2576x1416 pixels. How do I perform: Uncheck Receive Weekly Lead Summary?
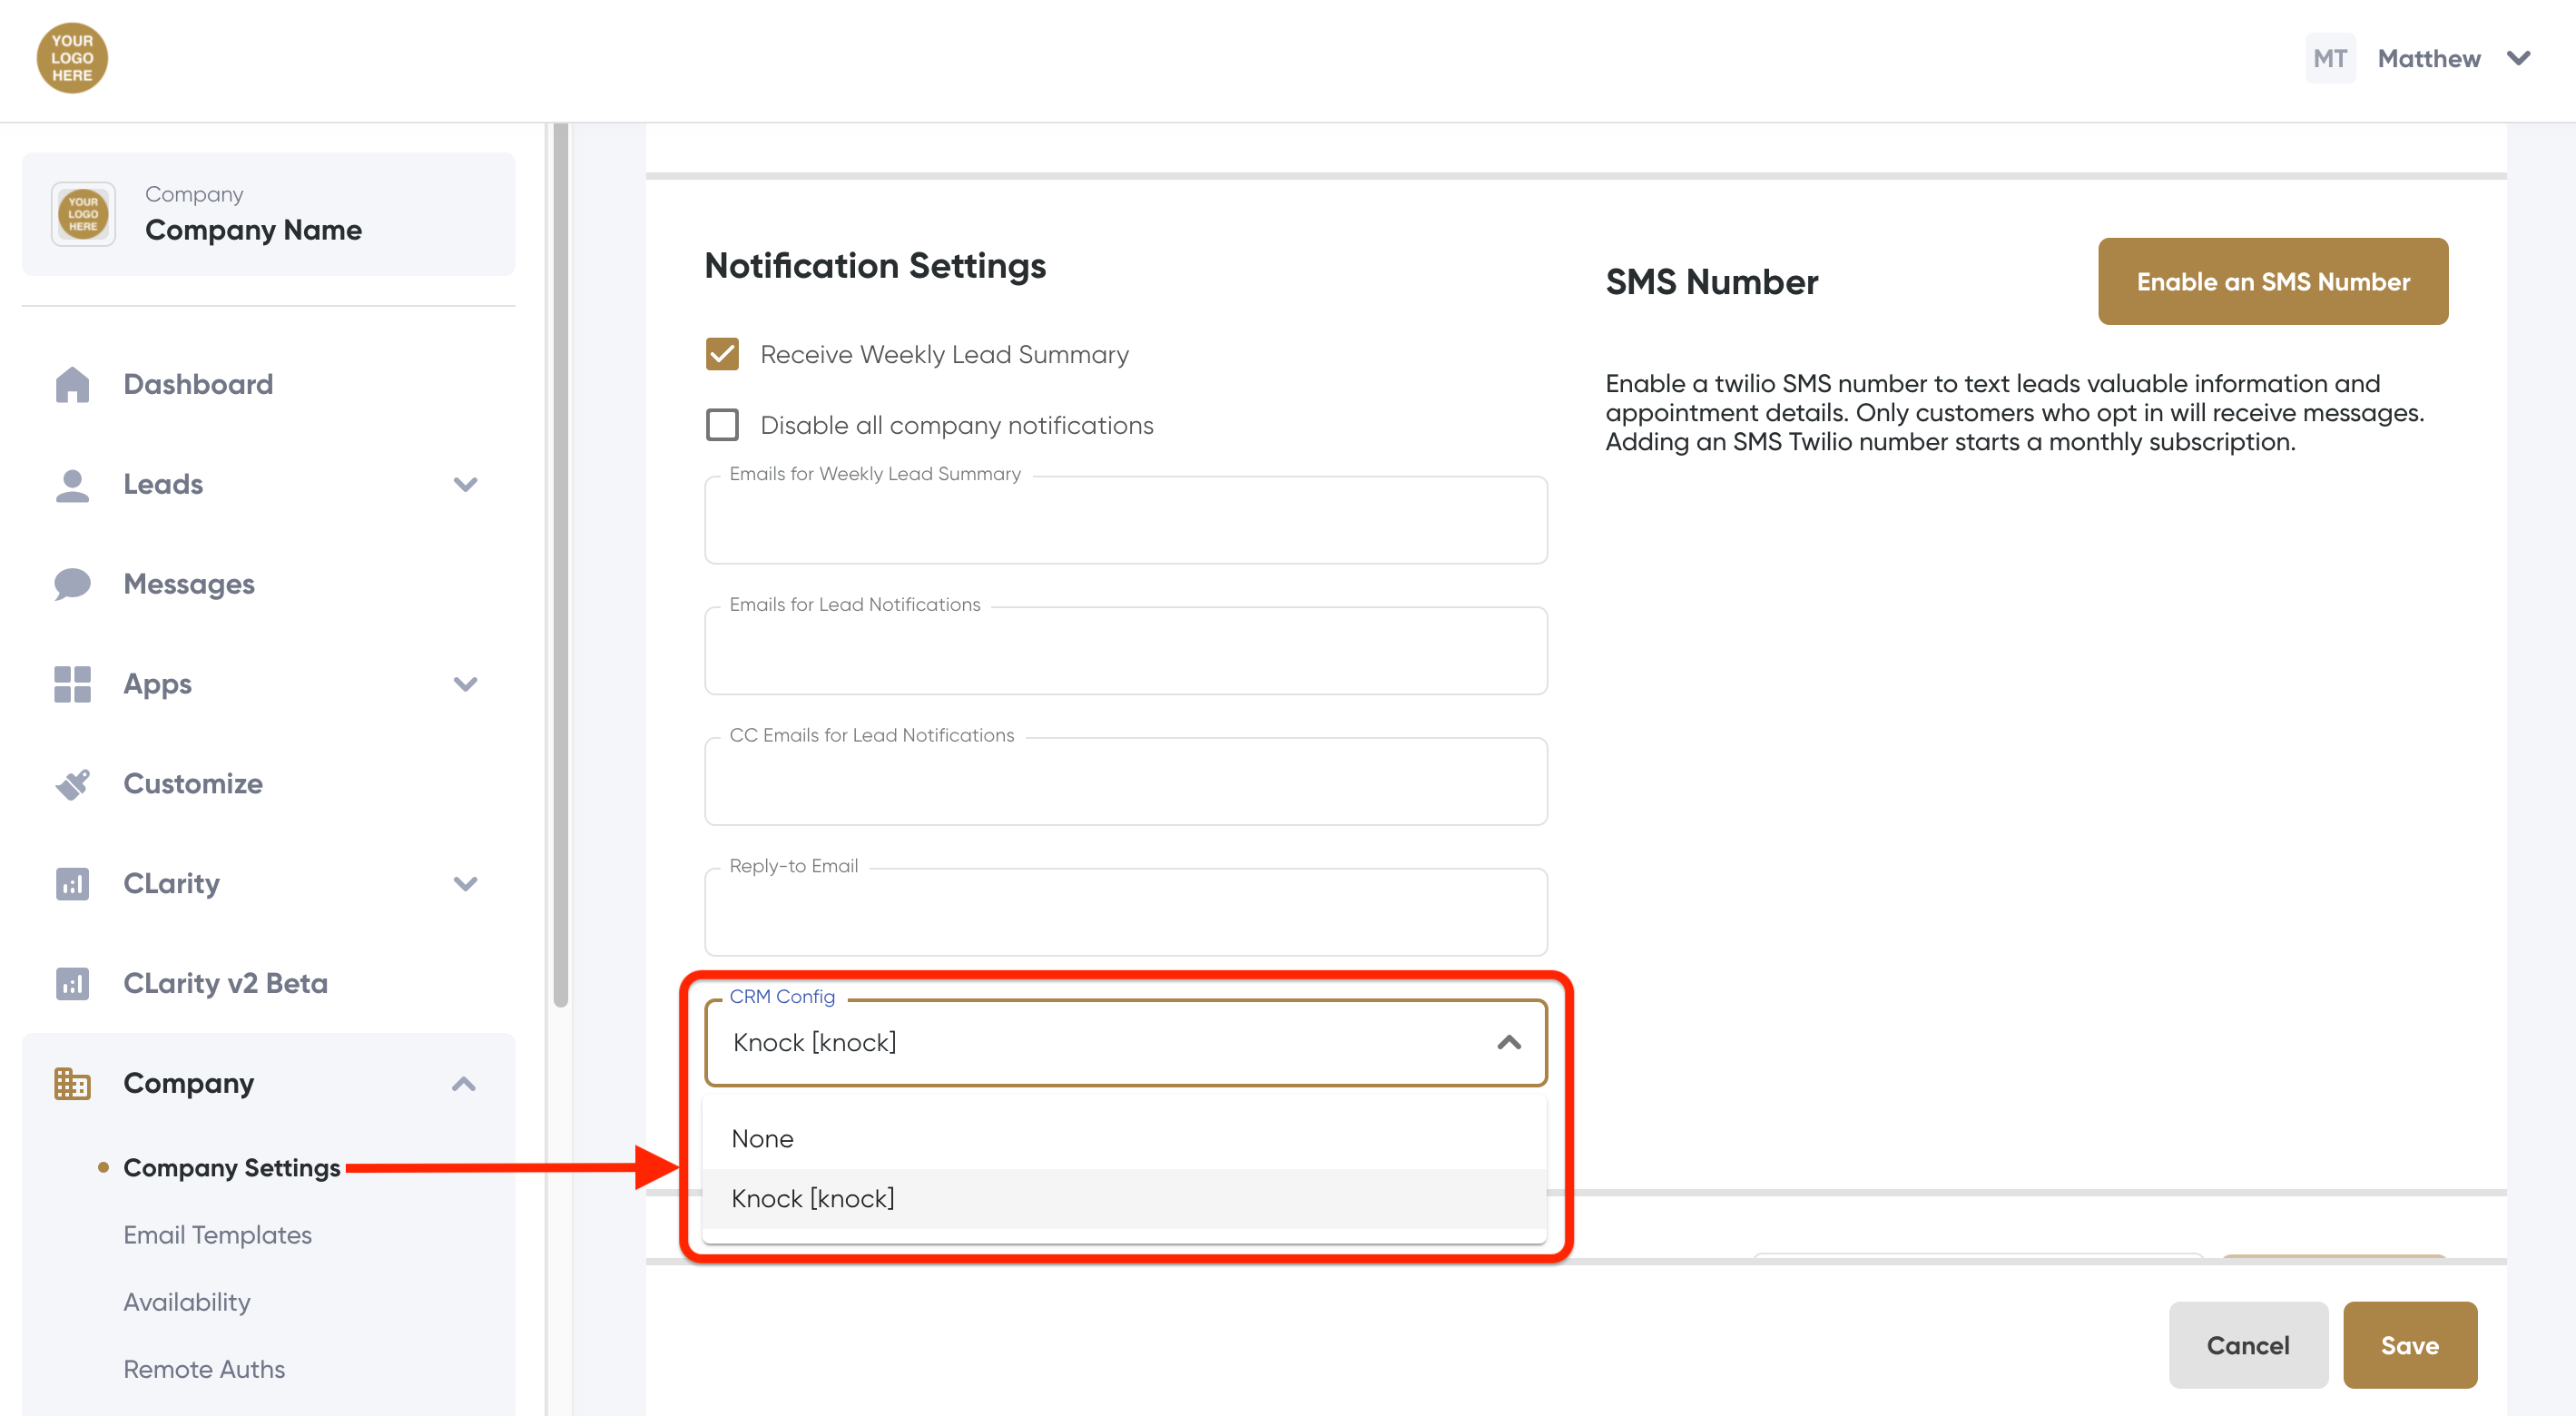[x=722, y=354]
